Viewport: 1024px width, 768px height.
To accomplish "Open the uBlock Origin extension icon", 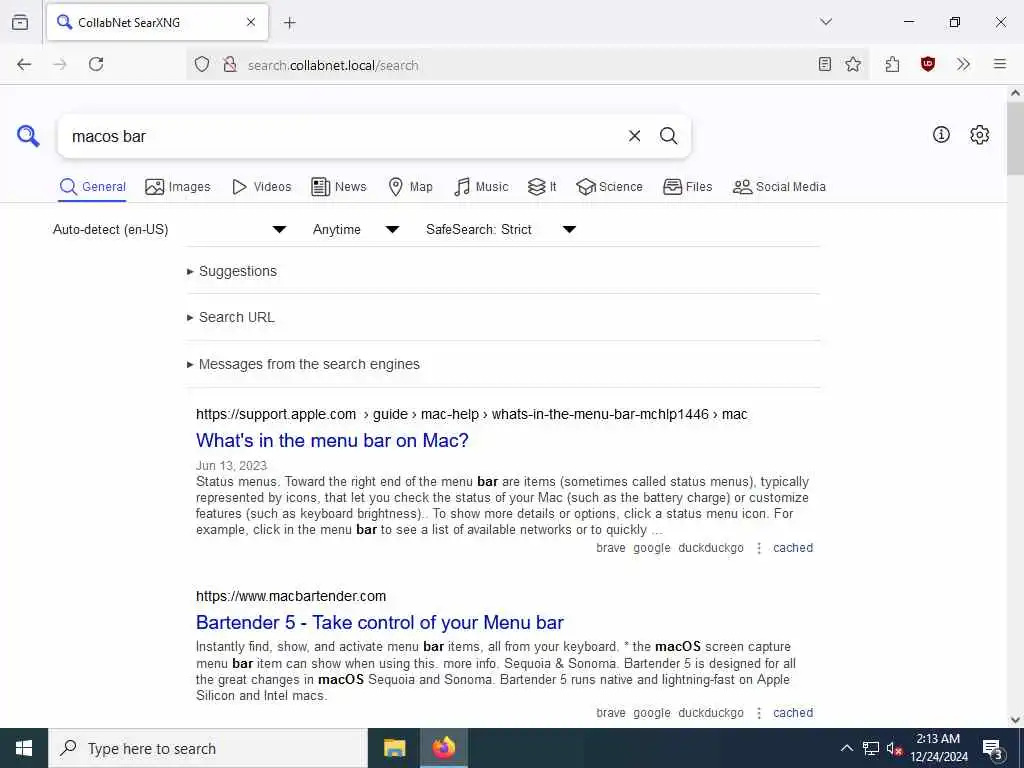I will tap(928, 64).
